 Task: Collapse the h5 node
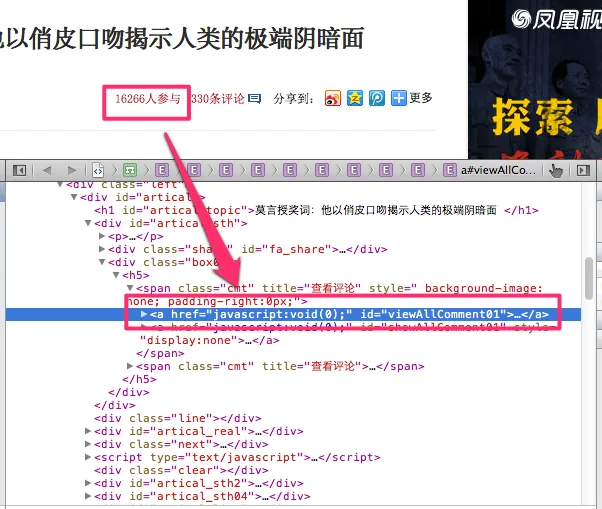116,275
